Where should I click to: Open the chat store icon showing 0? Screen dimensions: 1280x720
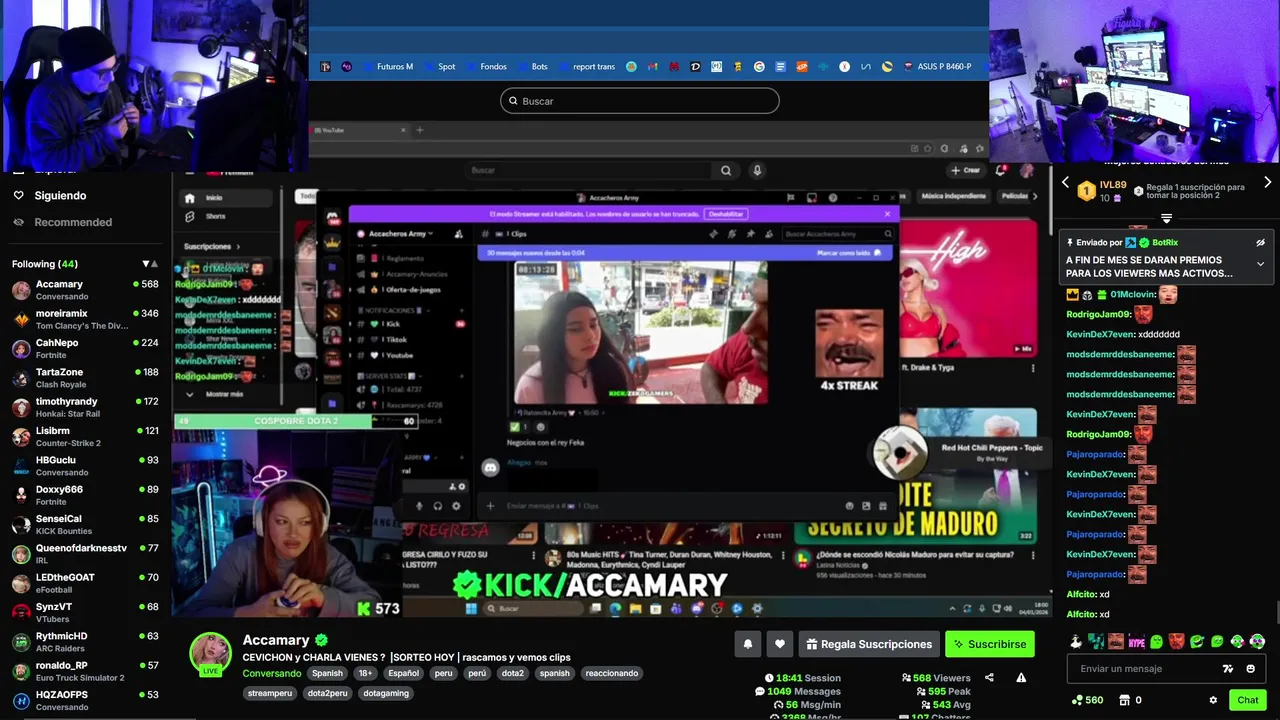point(1130,700)
